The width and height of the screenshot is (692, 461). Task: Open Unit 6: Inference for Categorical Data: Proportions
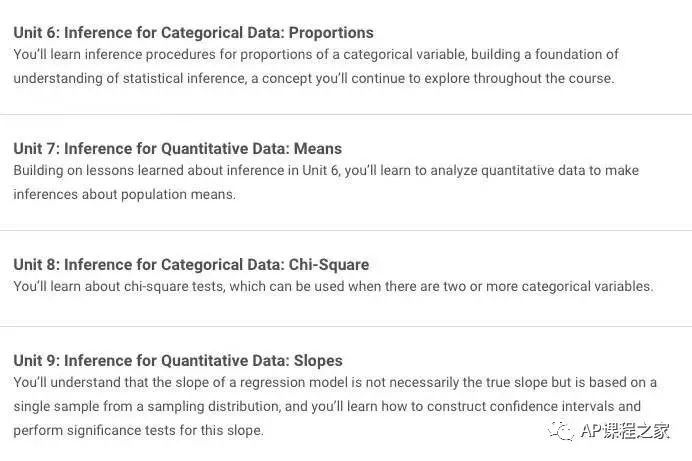point(193,33)
